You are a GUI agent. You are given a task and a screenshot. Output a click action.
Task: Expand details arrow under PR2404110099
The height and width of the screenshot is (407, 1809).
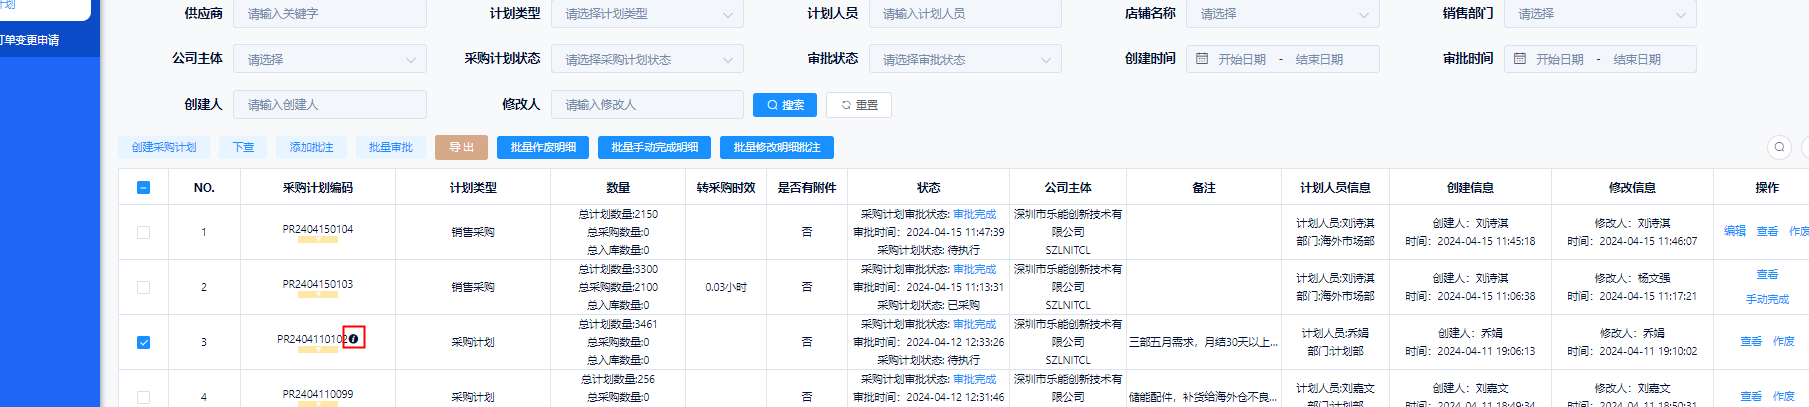pyautogui.click(x=318, y=403)
